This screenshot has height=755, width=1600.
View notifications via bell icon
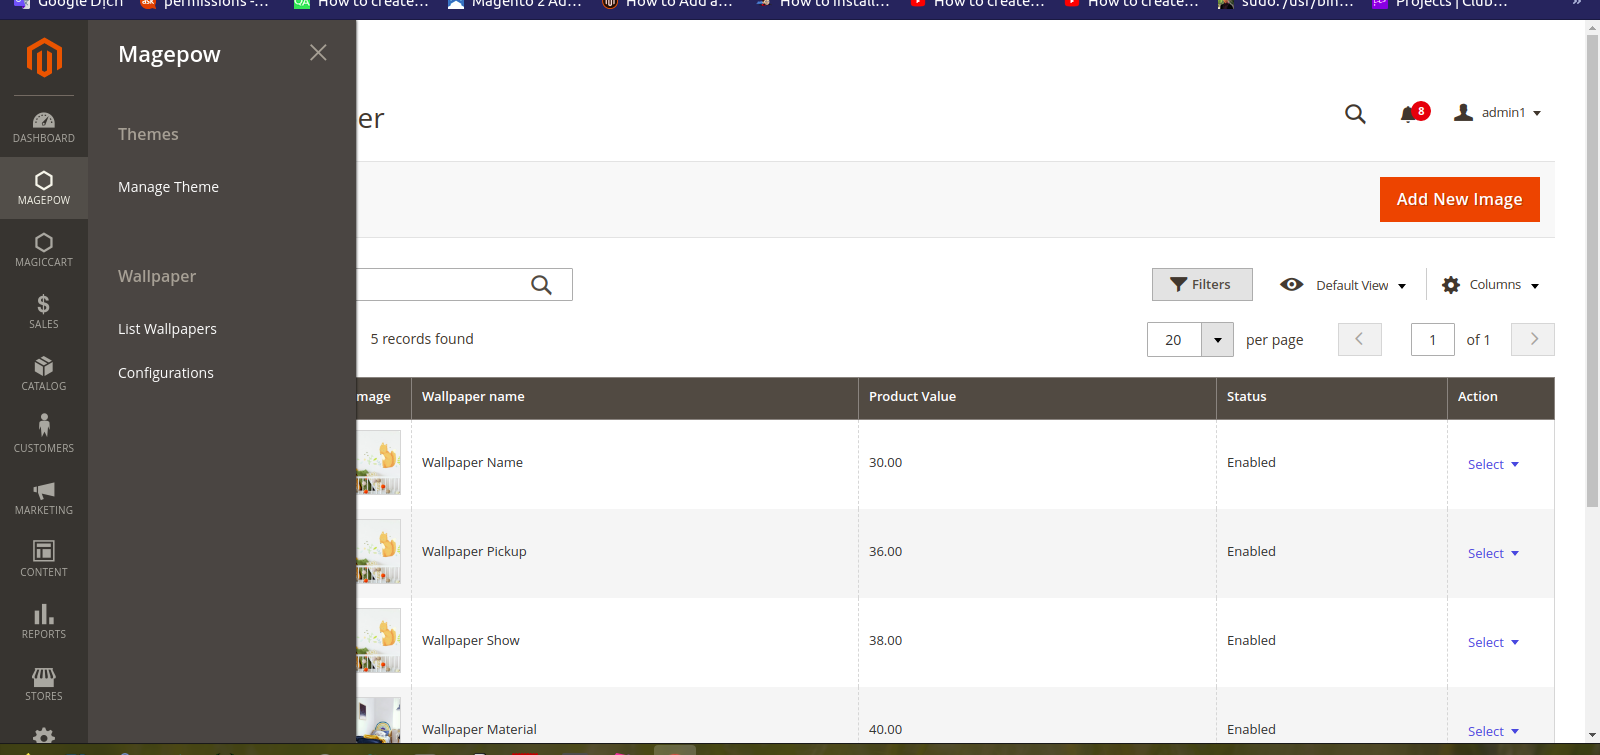1409,113
